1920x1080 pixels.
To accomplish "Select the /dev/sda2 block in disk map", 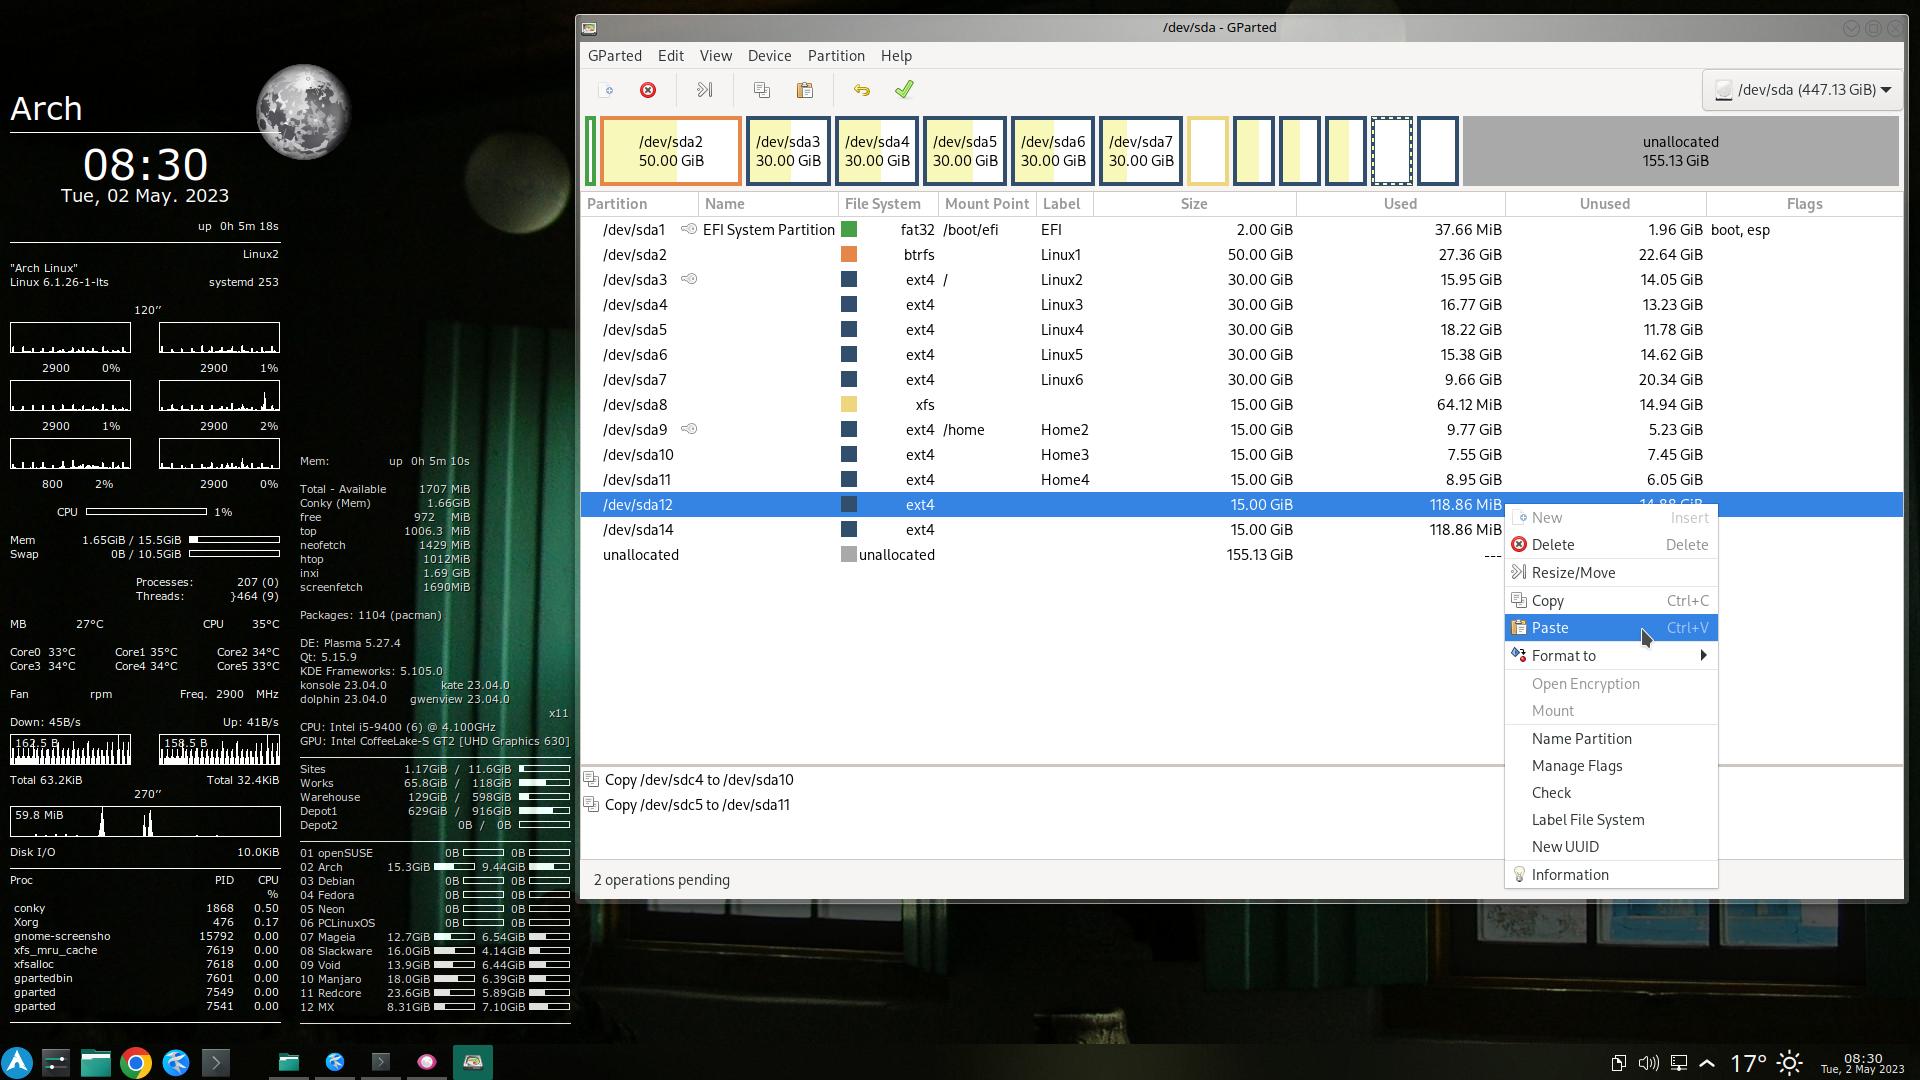I will point(670,151).
